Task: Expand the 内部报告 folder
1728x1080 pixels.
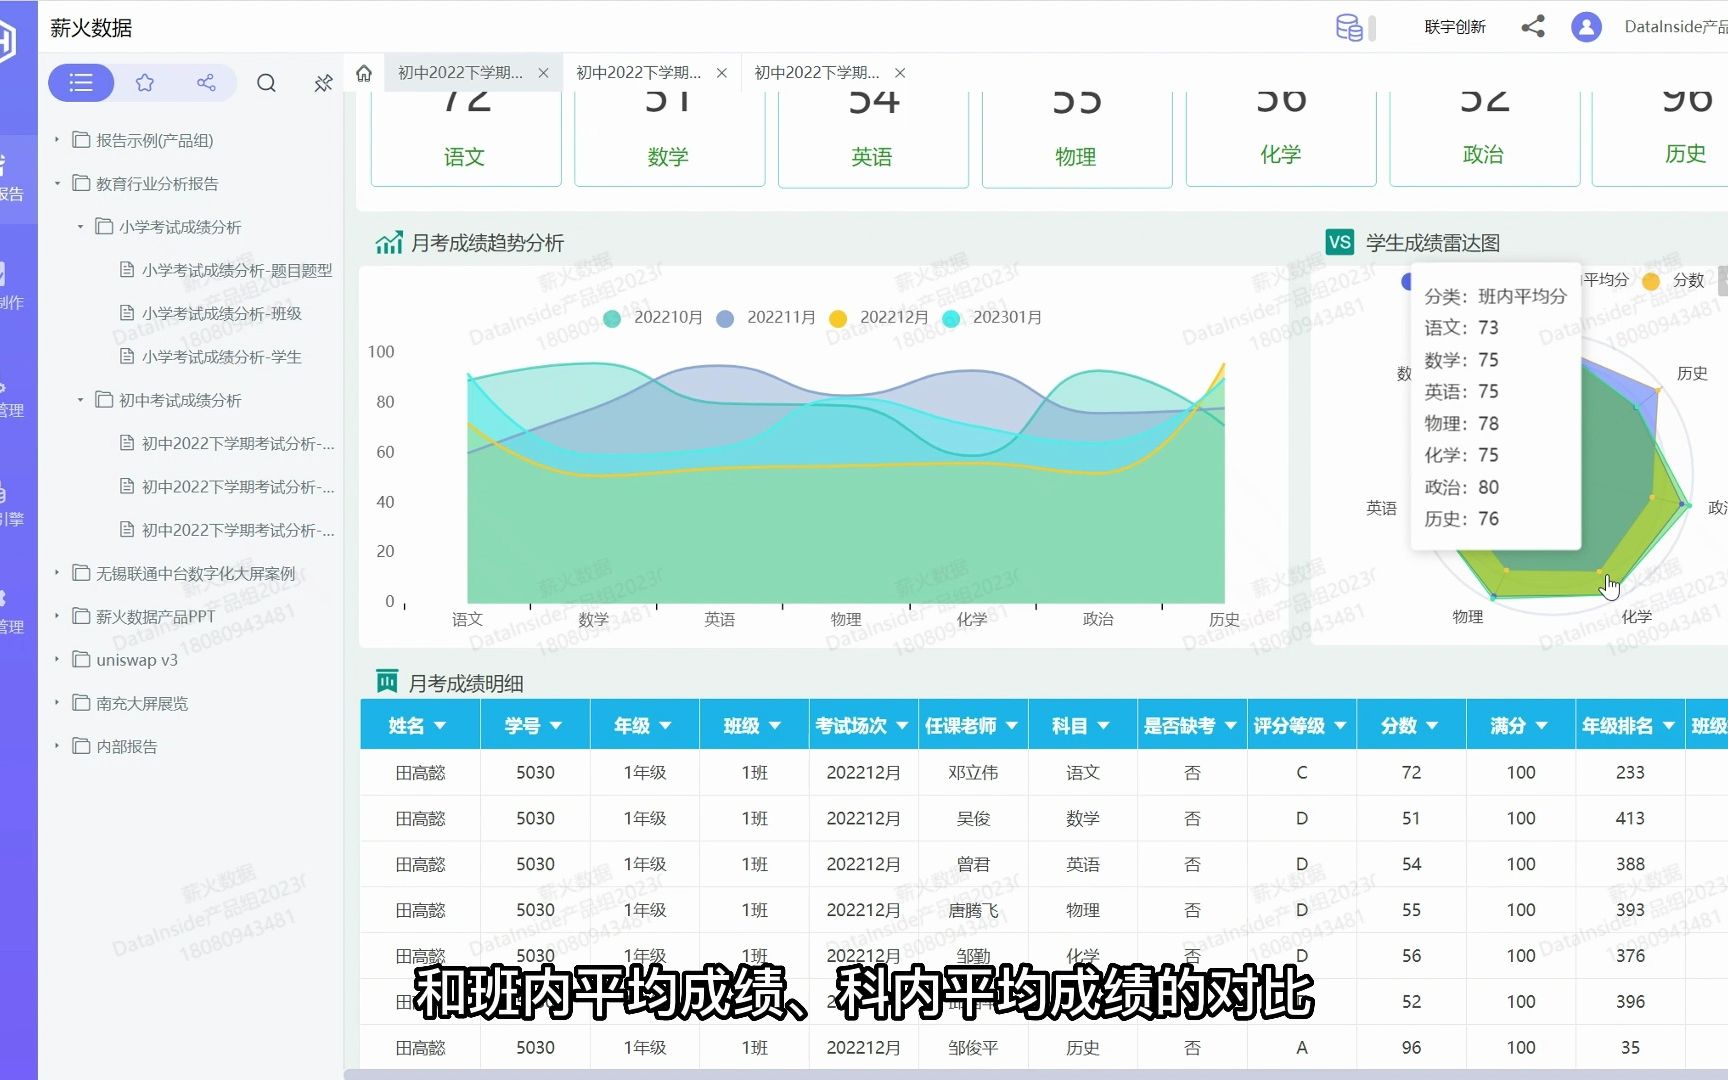Action: click(57, 746)
